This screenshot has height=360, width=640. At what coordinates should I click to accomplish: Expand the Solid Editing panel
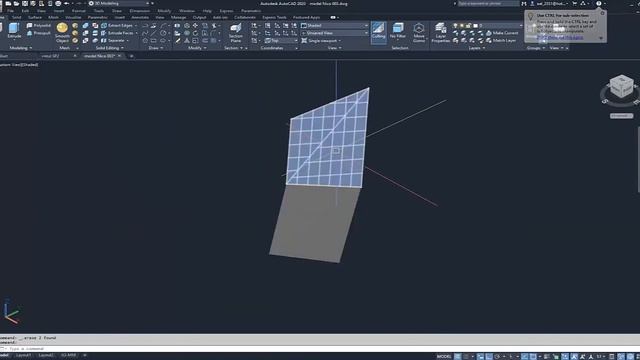tap(109, 48)
